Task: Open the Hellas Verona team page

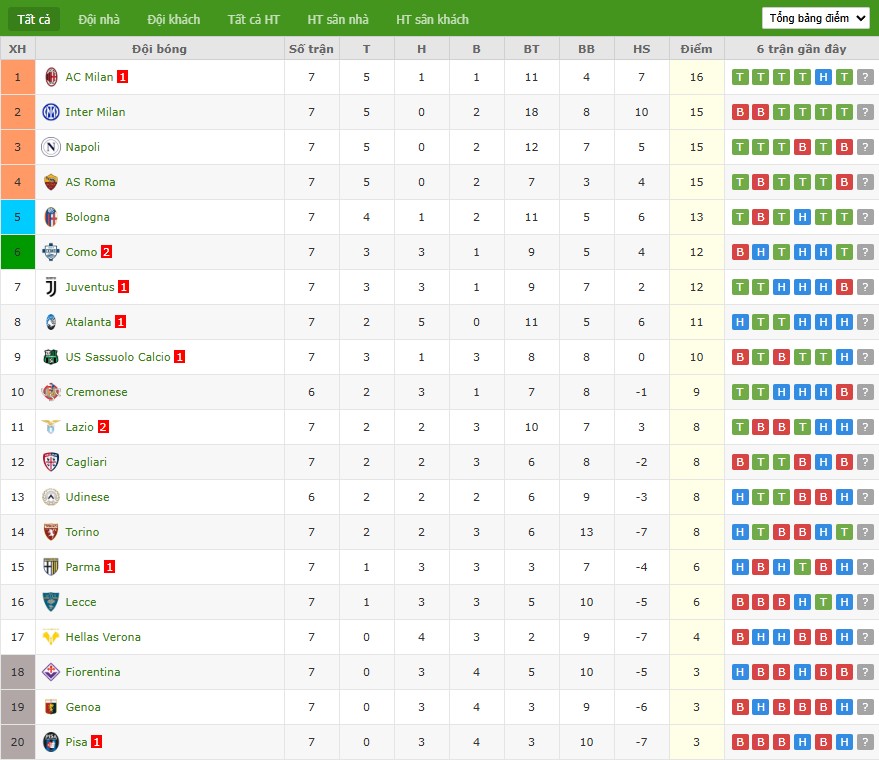Action: point(103,637)
